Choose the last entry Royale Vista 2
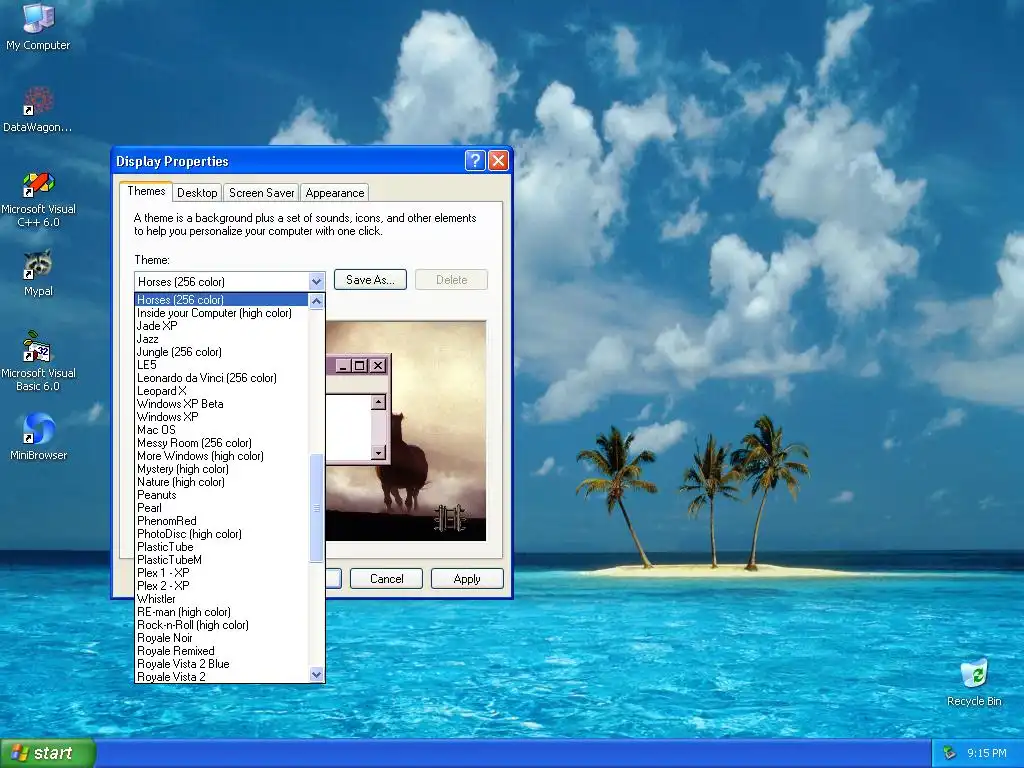The height and width of the screenshot is (768, 1024). pos(221,677)
